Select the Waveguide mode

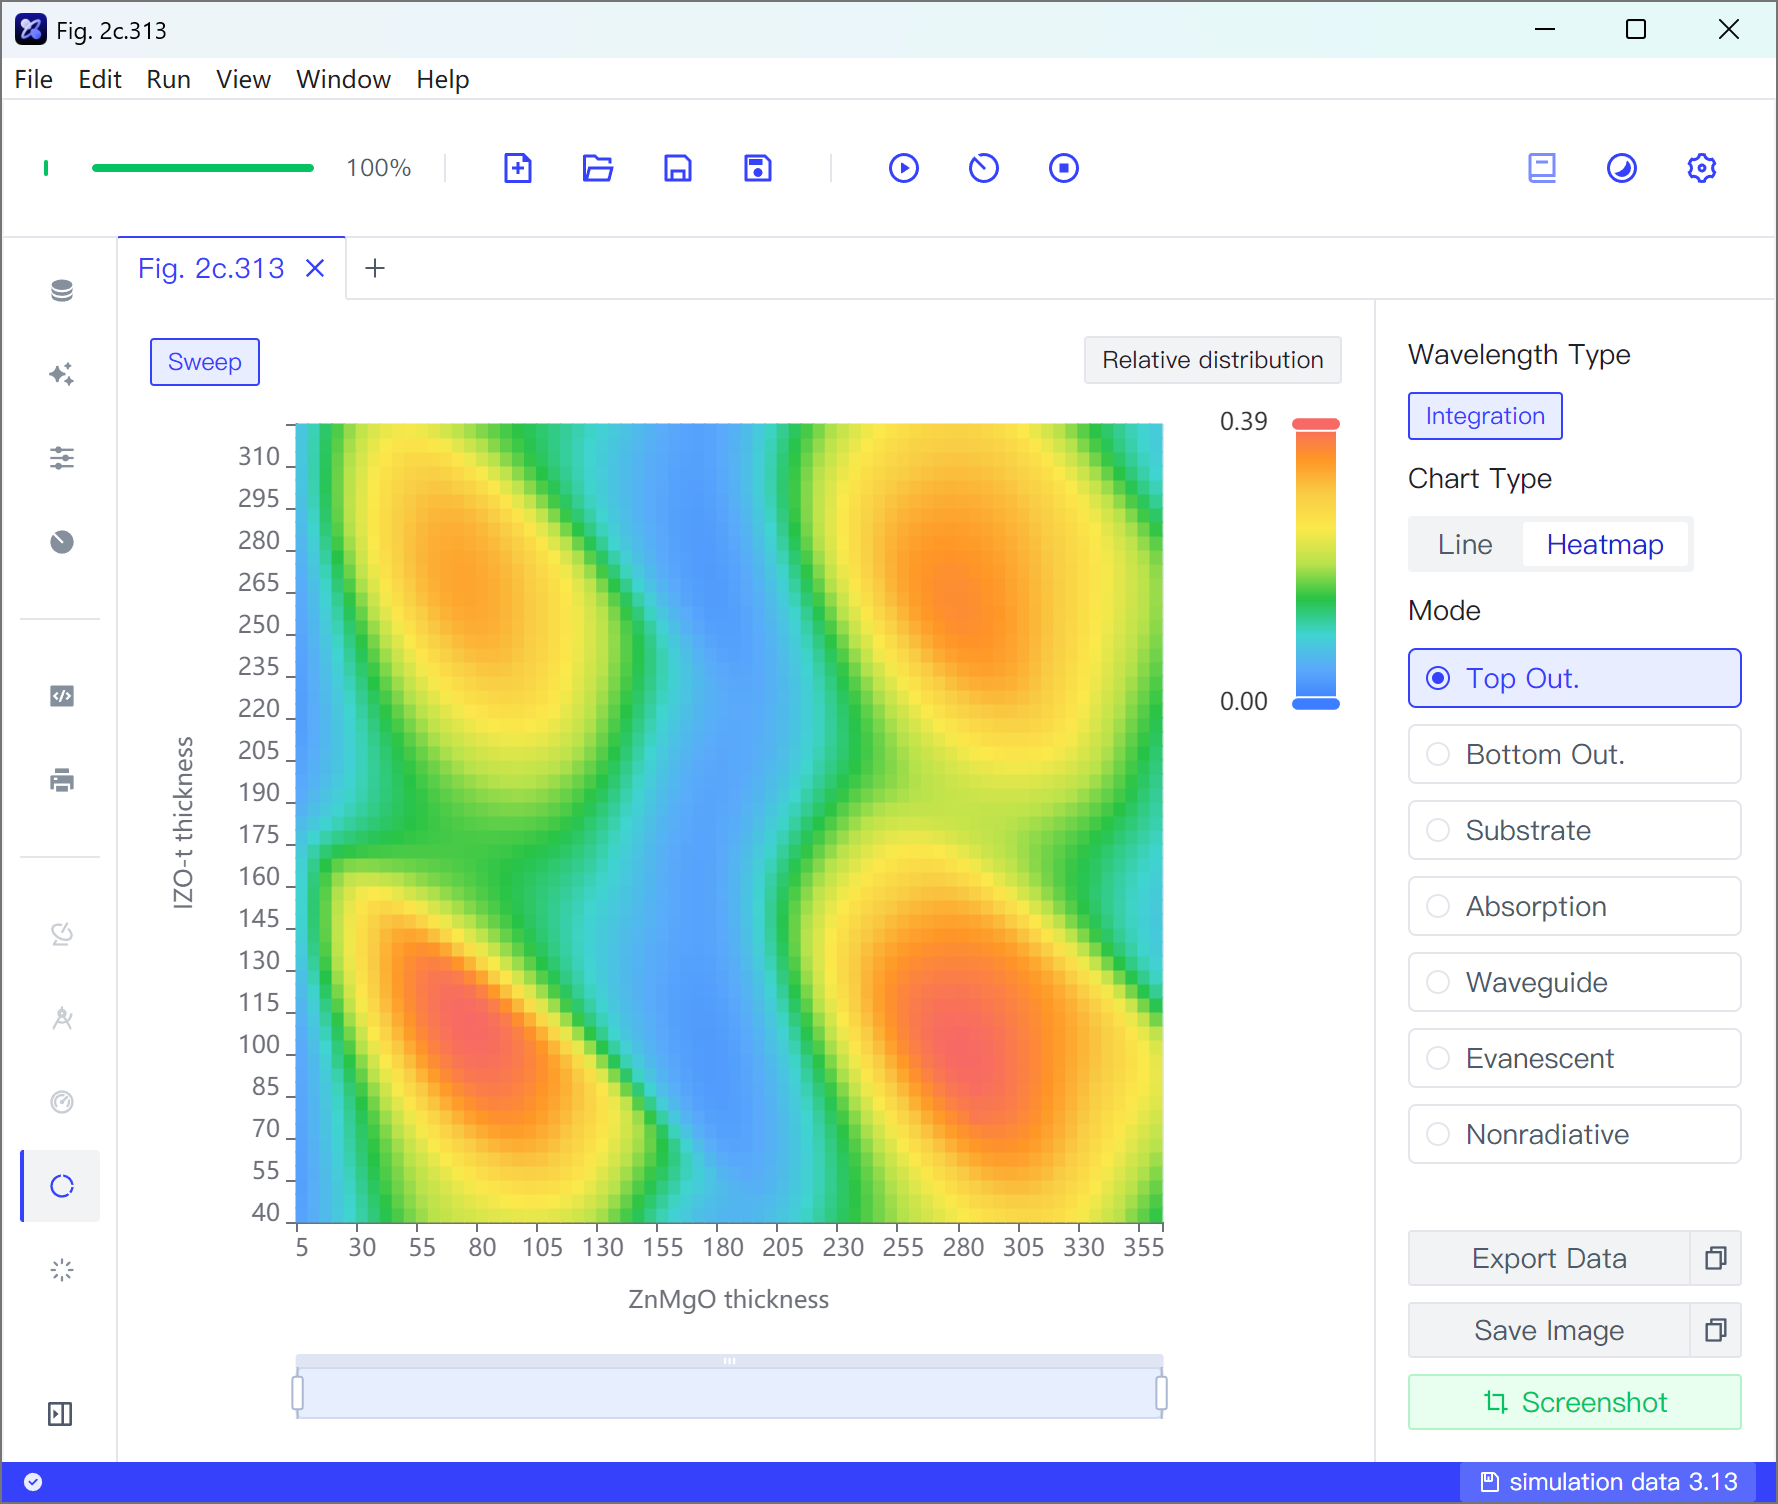coord(1574,982)
